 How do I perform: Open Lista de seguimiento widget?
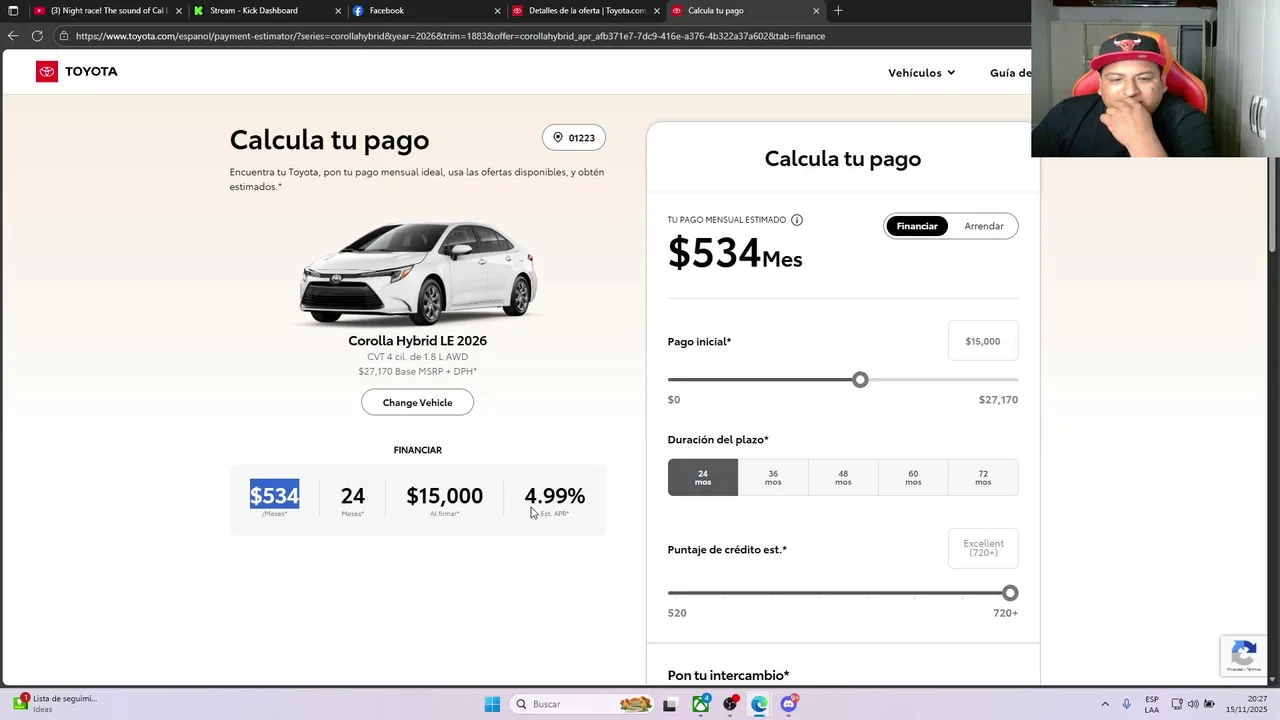click(x=56, y=704)
